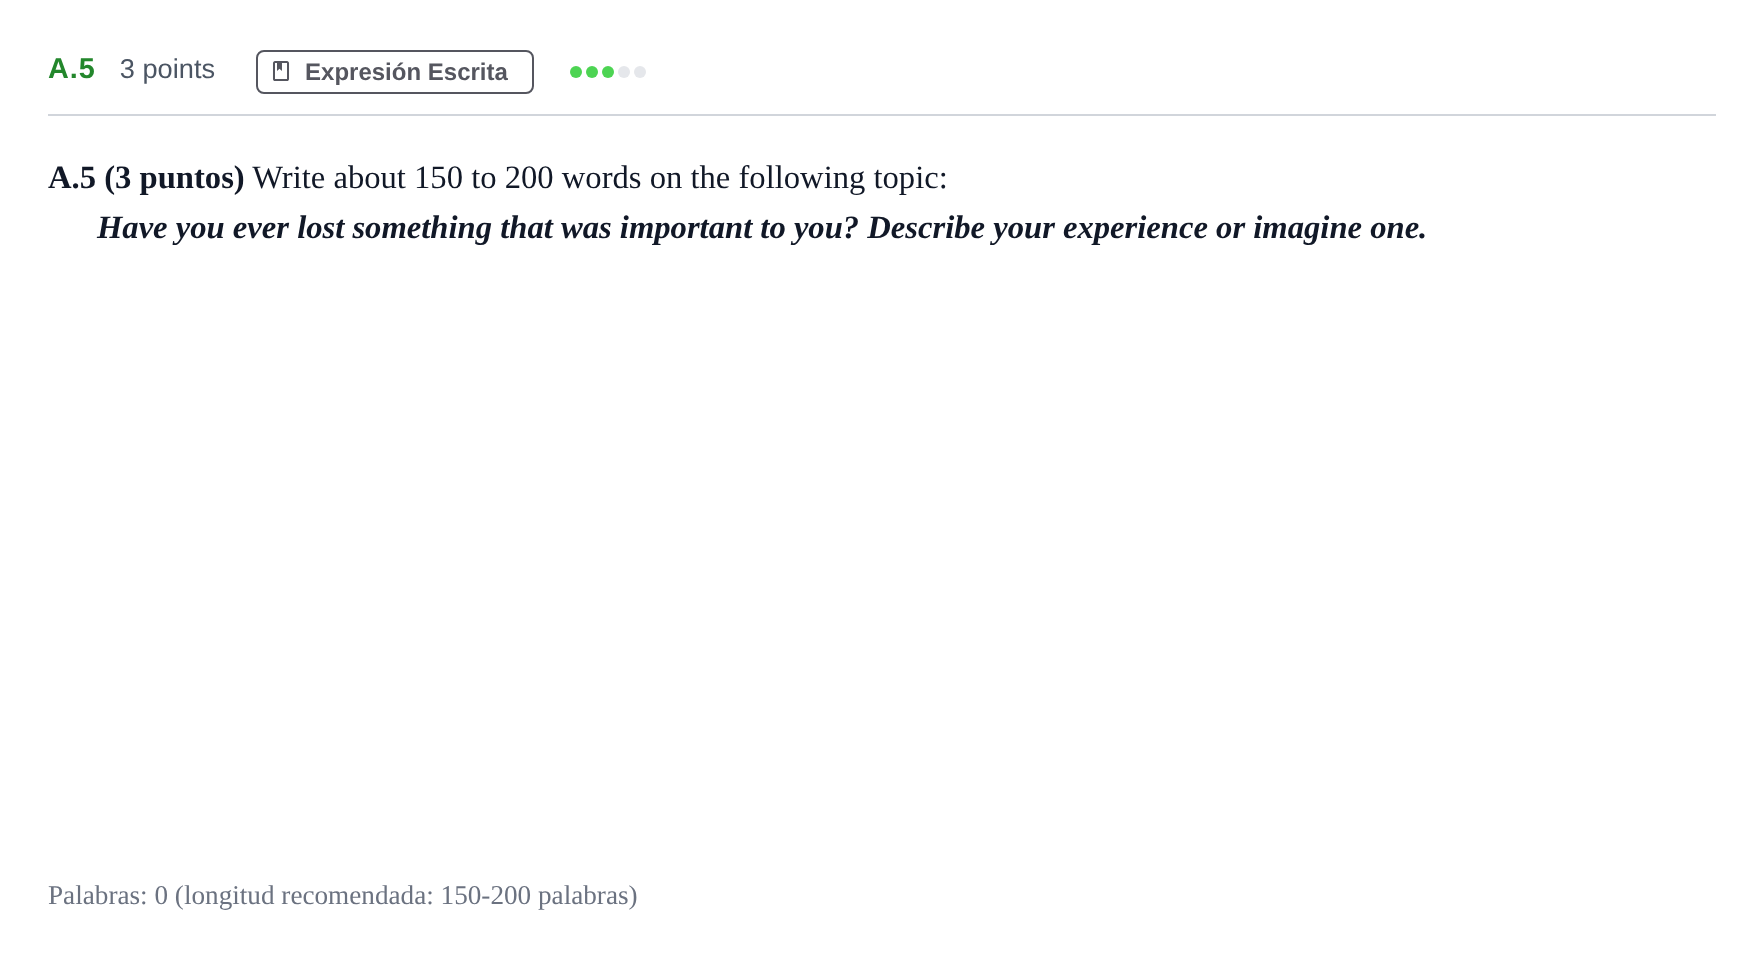This screenshot has width=1764, height=966.
Task: Select the first green difficulty dot
Action: point(576,72)
